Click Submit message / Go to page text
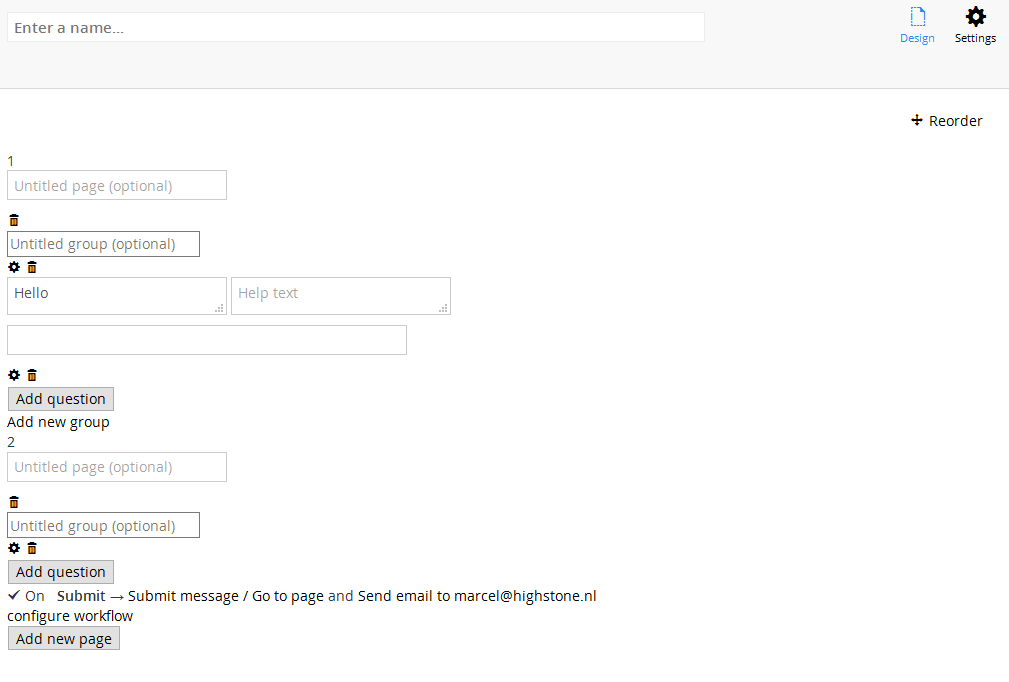The image size is (1009, 682). pos(226,596)
